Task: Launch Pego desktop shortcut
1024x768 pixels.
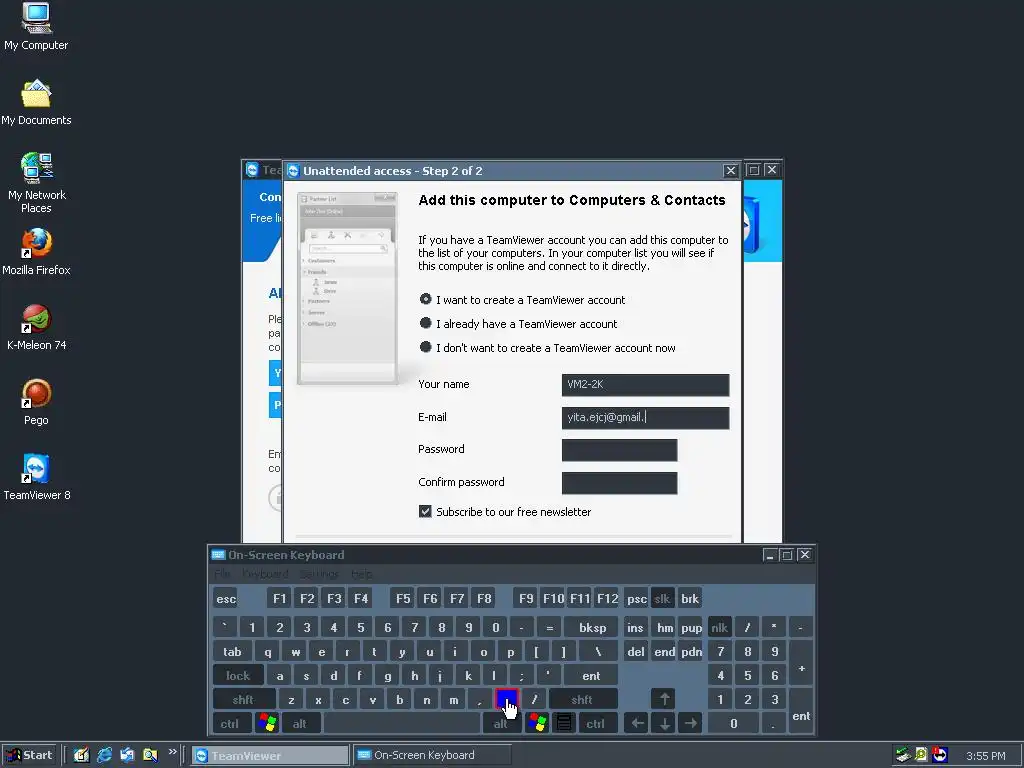Action: click(36, 402)
